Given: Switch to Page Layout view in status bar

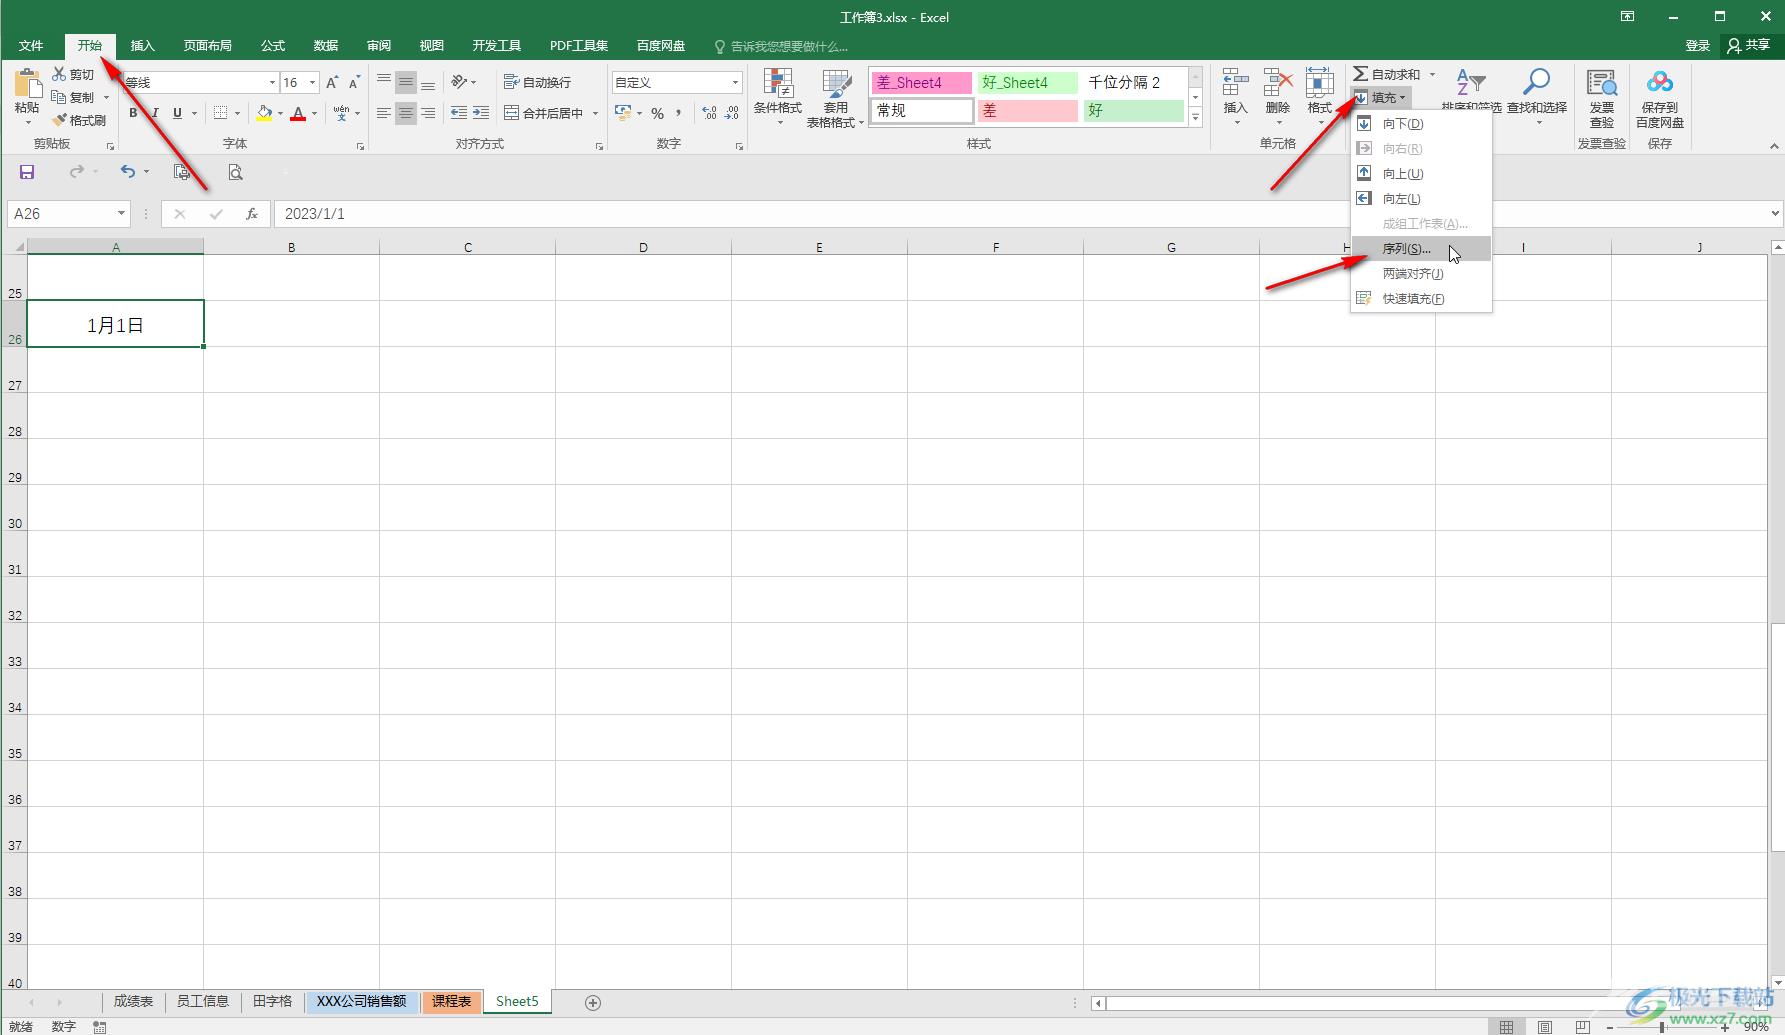Looking at the screenshot, I should pyautogui.click(x=1545, y=1027).
